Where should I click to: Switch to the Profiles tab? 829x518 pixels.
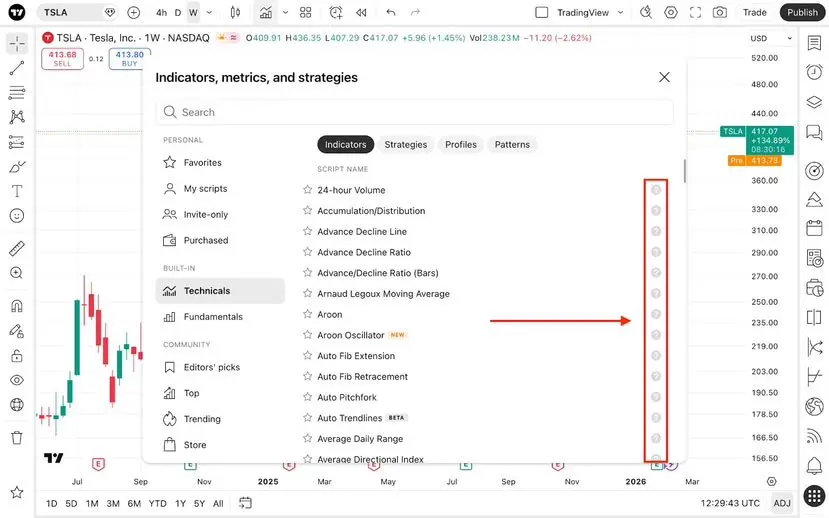coord(460,145)
